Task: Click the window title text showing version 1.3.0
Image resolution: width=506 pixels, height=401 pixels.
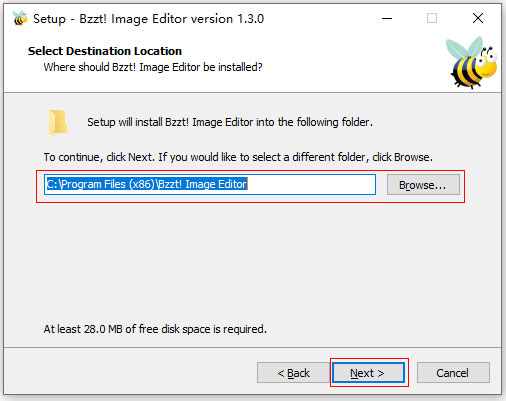Action: (148, 19)
